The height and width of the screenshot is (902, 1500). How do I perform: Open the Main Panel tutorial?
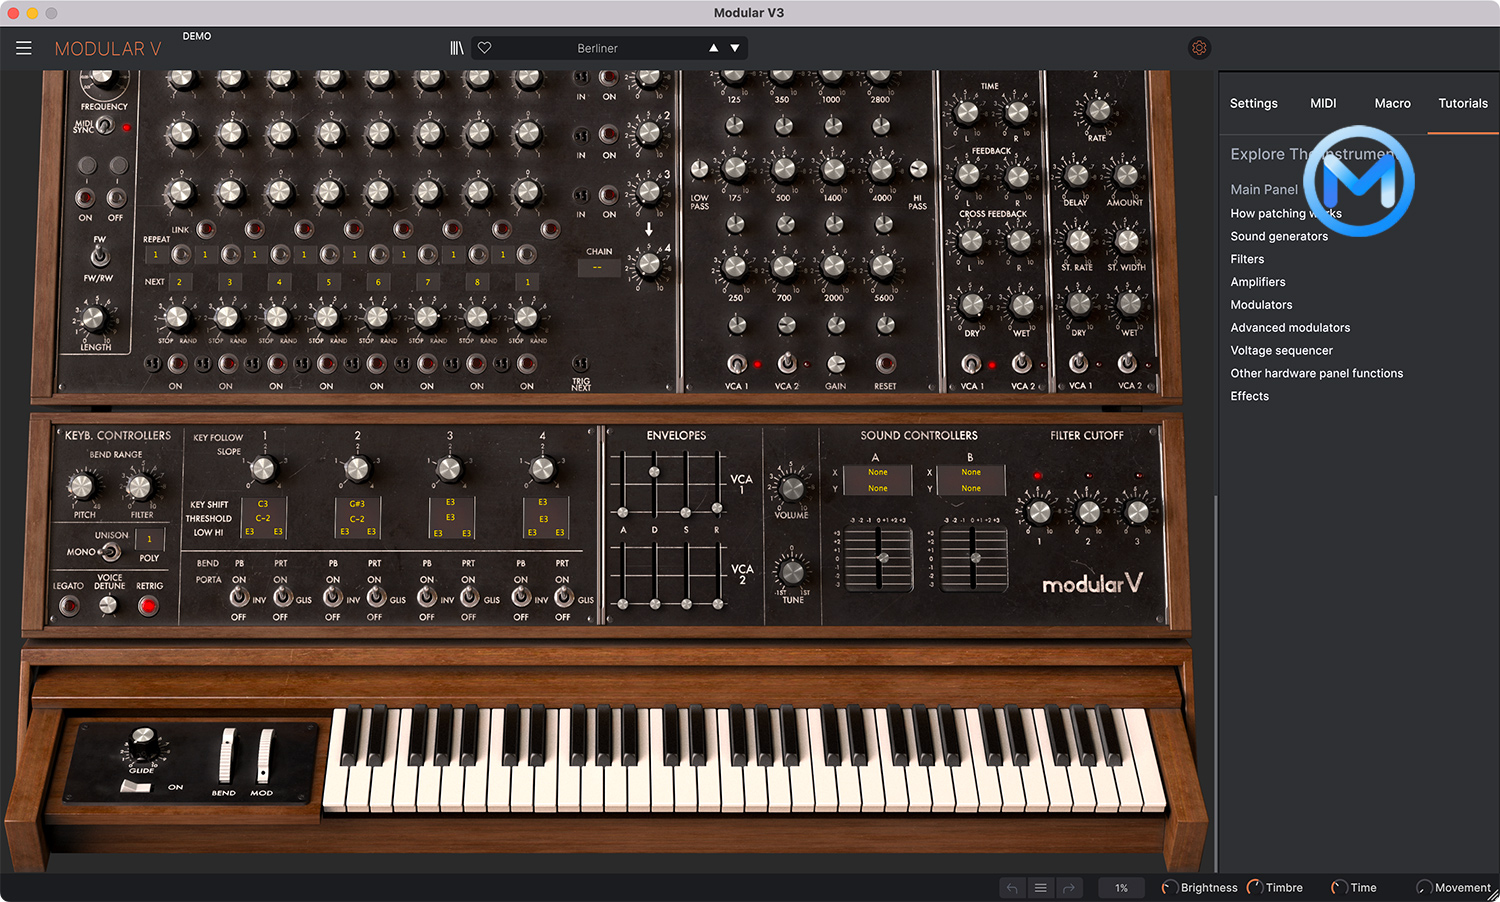point(1264,189)
